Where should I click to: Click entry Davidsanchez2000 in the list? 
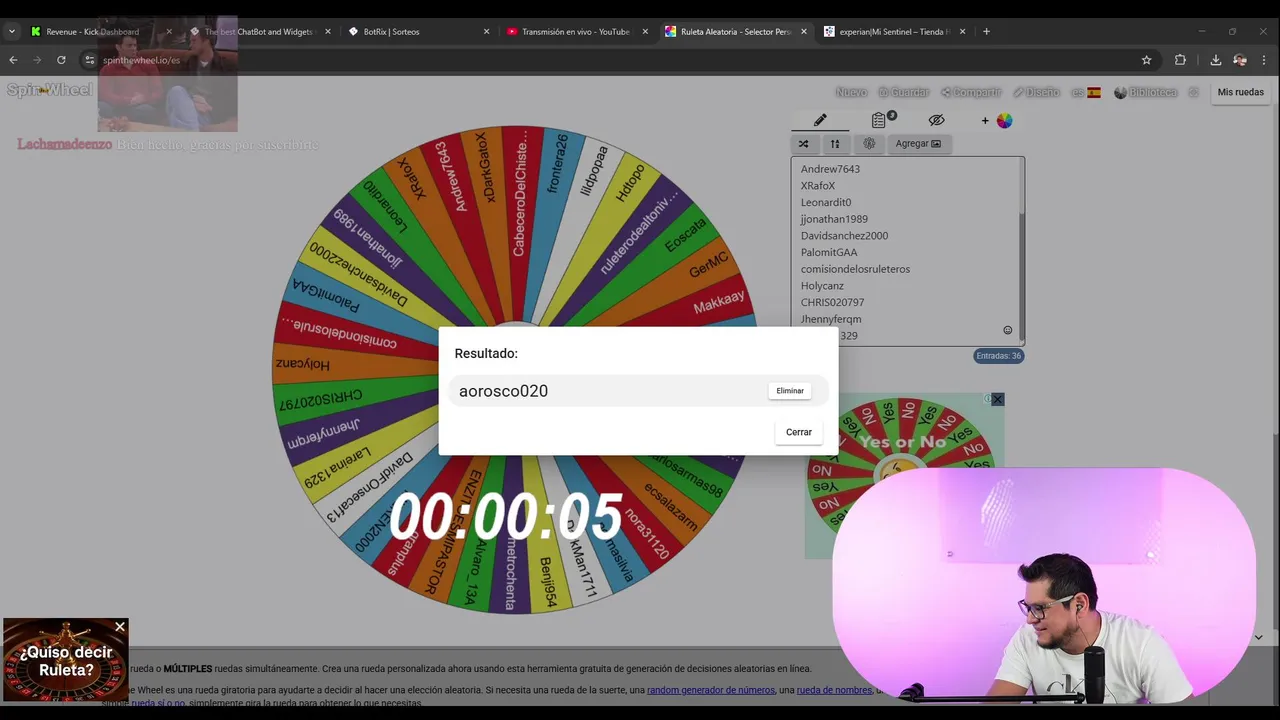click(x=844, y=236)
